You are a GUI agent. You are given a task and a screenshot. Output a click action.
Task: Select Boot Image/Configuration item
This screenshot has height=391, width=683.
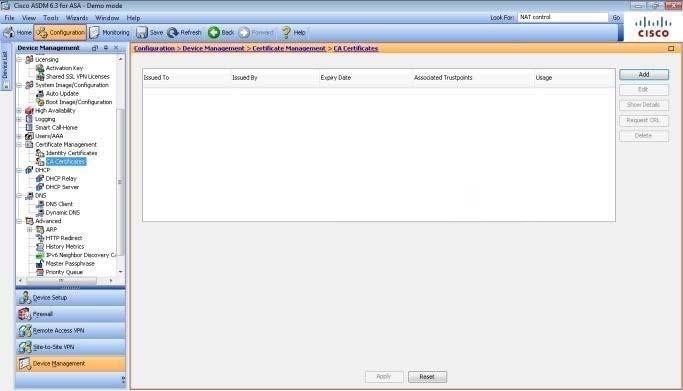[x=78, y=102]
